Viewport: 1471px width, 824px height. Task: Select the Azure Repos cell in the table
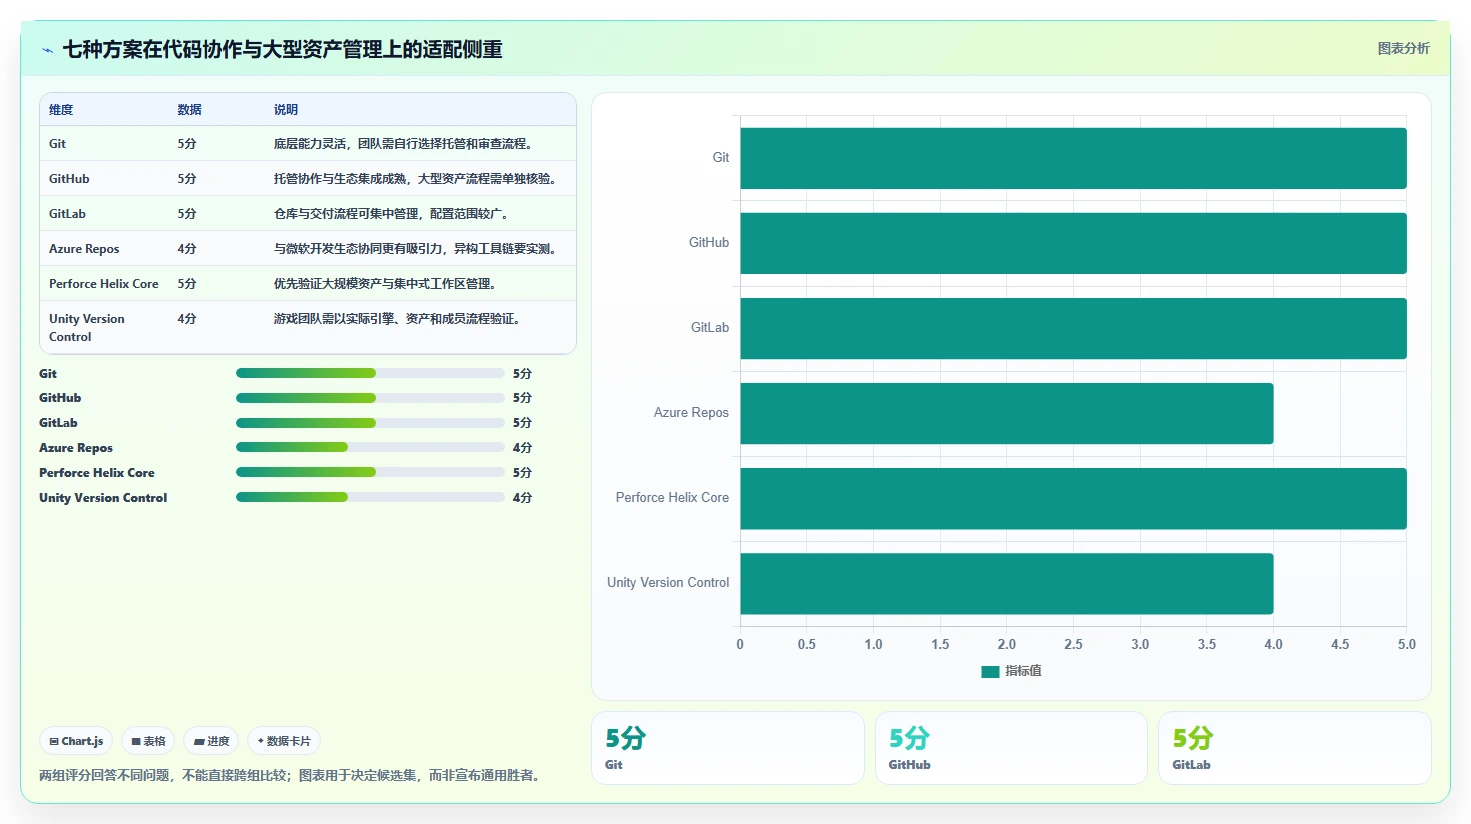tap(84, 249)
